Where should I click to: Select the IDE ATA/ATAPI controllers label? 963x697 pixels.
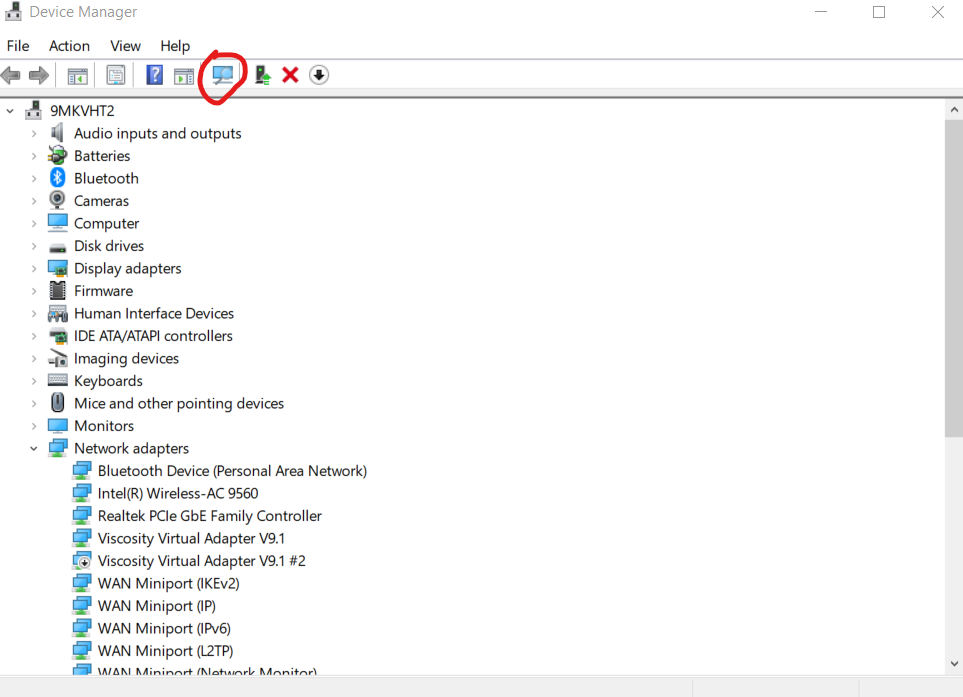(x=154, y=336)
